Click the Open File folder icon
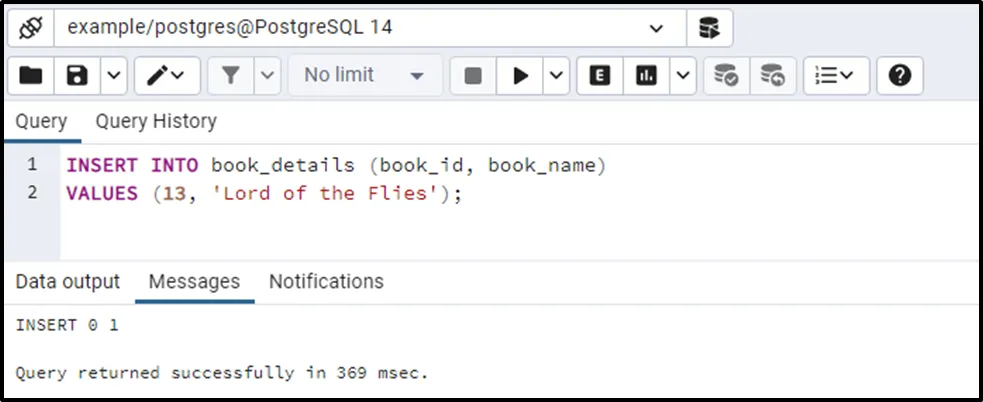 31,76
